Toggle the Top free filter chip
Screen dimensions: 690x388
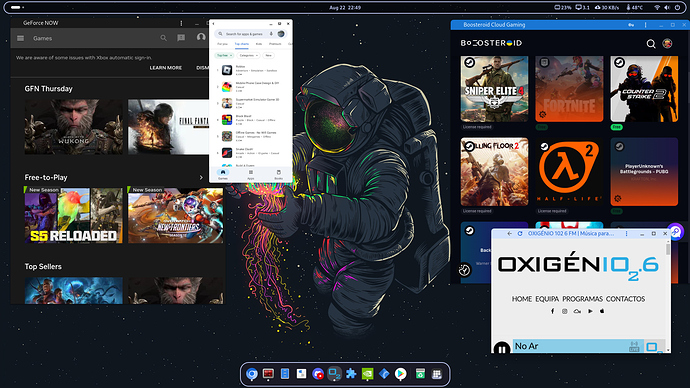pyautogui.click(x=224, y=55)
